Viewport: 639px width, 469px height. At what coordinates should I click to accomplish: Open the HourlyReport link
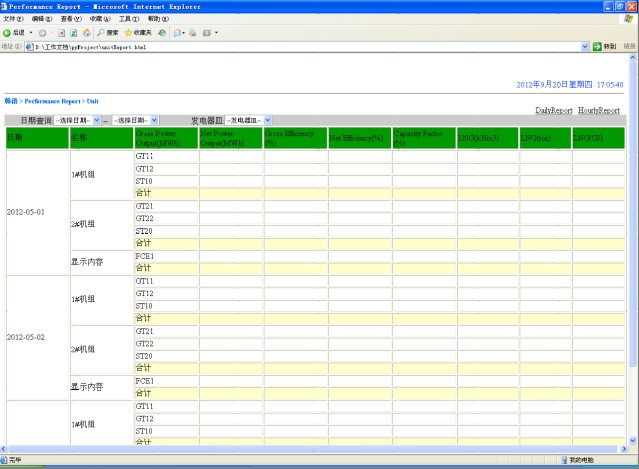598,110
